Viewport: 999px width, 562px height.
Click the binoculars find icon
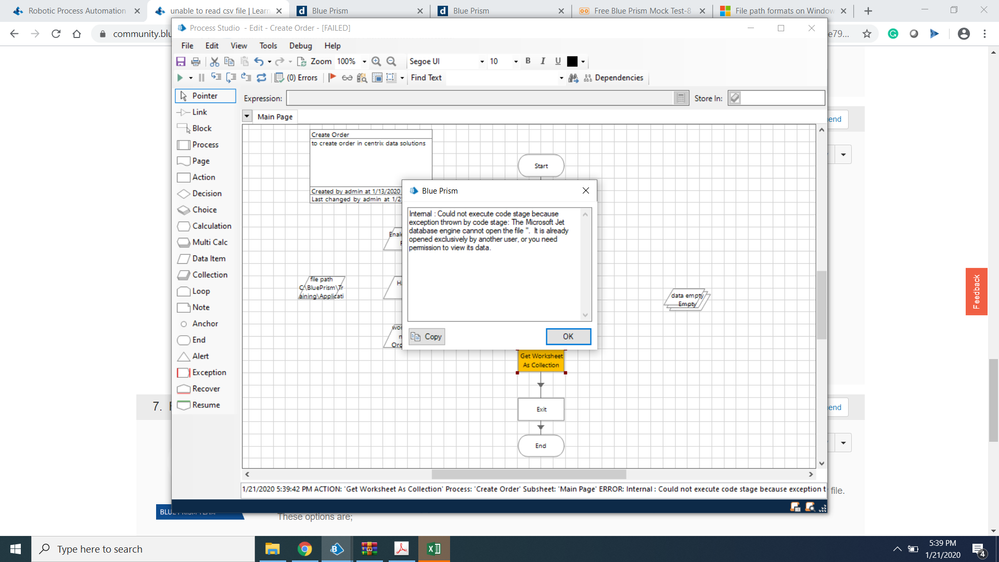[573, 78]
